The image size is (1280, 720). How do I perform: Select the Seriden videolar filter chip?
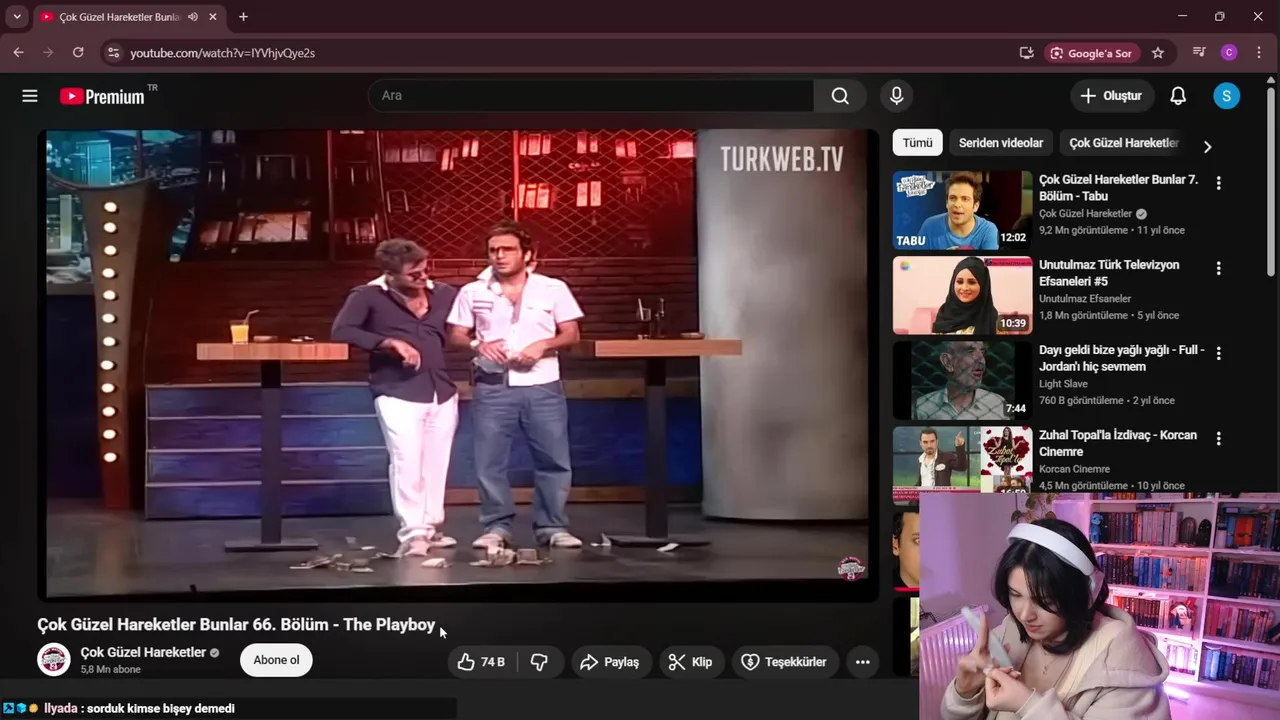(x=1001, y=143)
